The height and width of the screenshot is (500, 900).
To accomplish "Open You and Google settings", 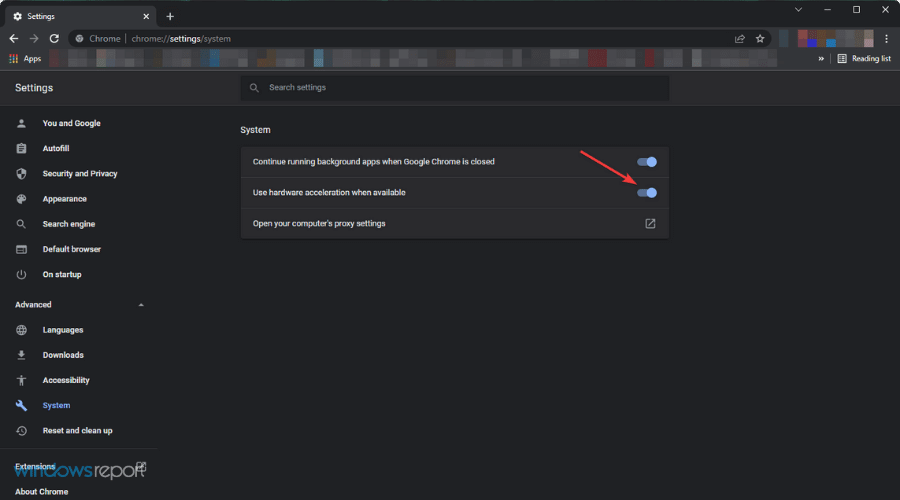I will click(71, 123).
